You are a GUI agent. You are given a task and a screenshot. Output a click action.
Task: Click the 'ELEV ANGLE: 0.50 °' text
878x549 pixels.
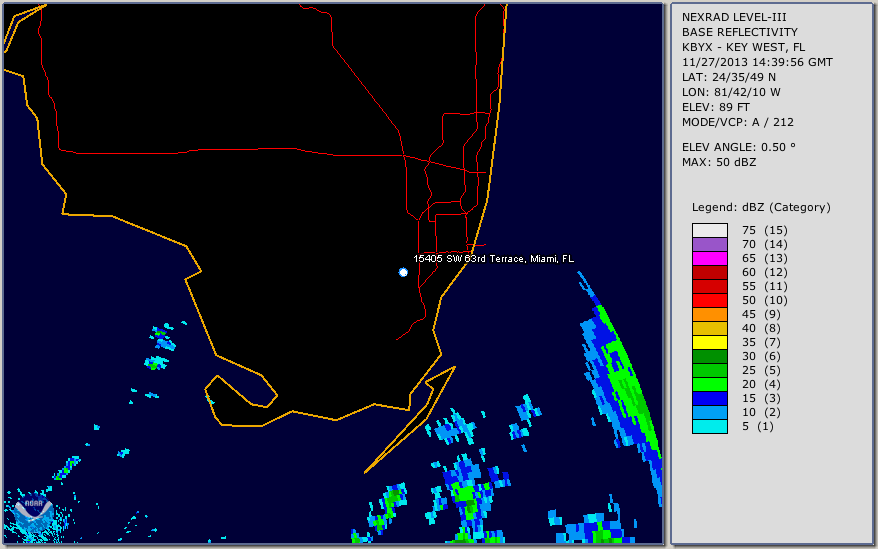point(739,147)
